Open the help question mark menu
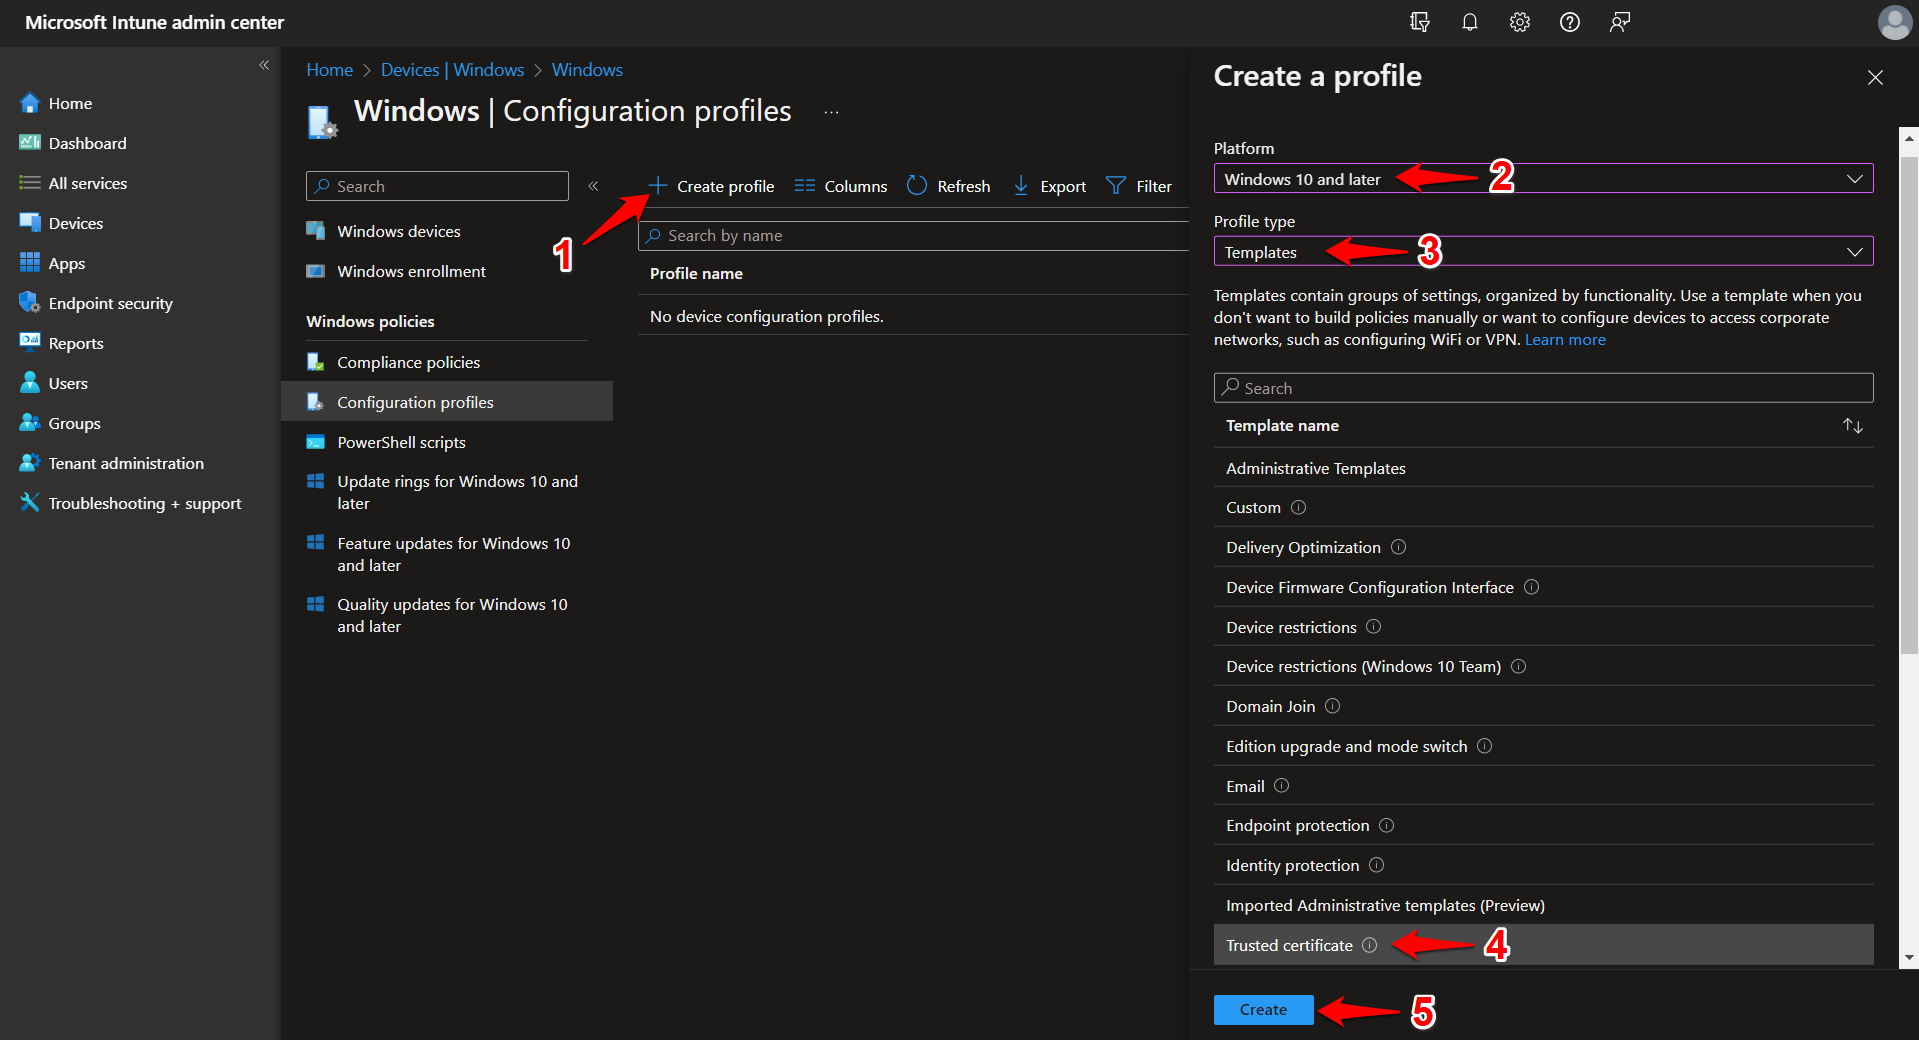 click(x=1569, y=21)
